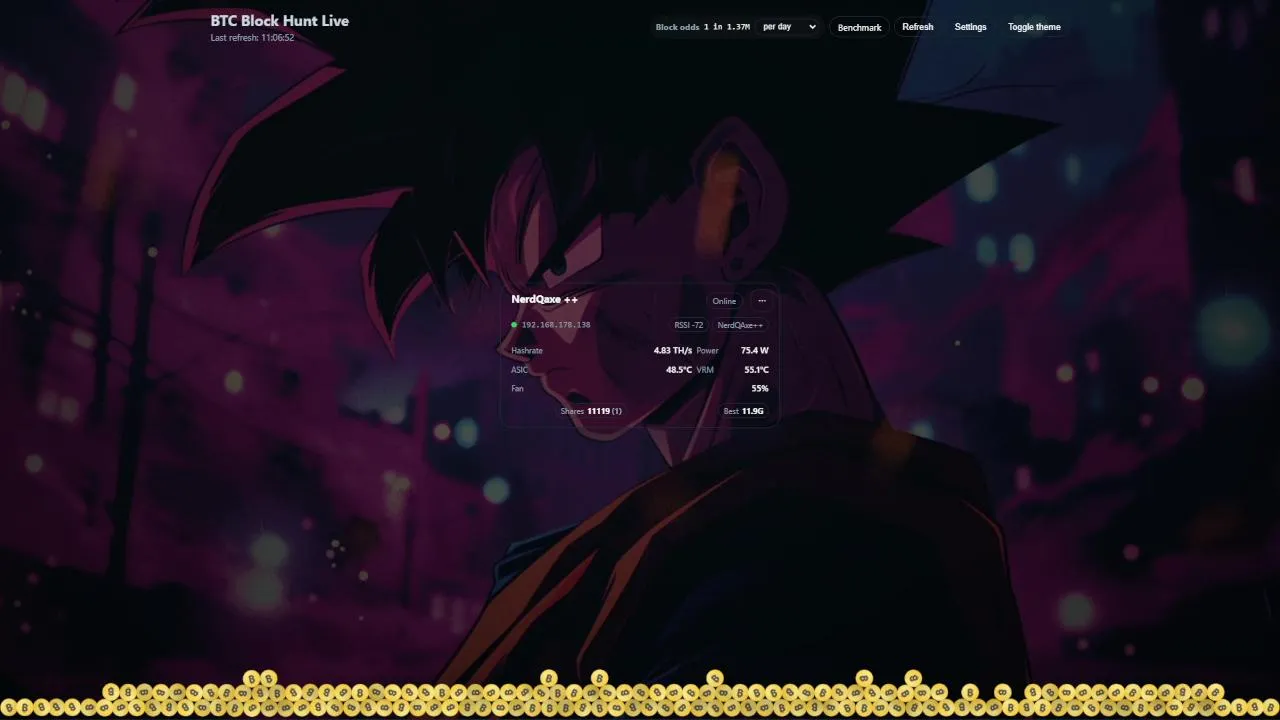Image resolution: width=1280 pixels, height=720 pixels.
Task: Click the NerdQaxe ++ device name
Action: click(544, 299)
